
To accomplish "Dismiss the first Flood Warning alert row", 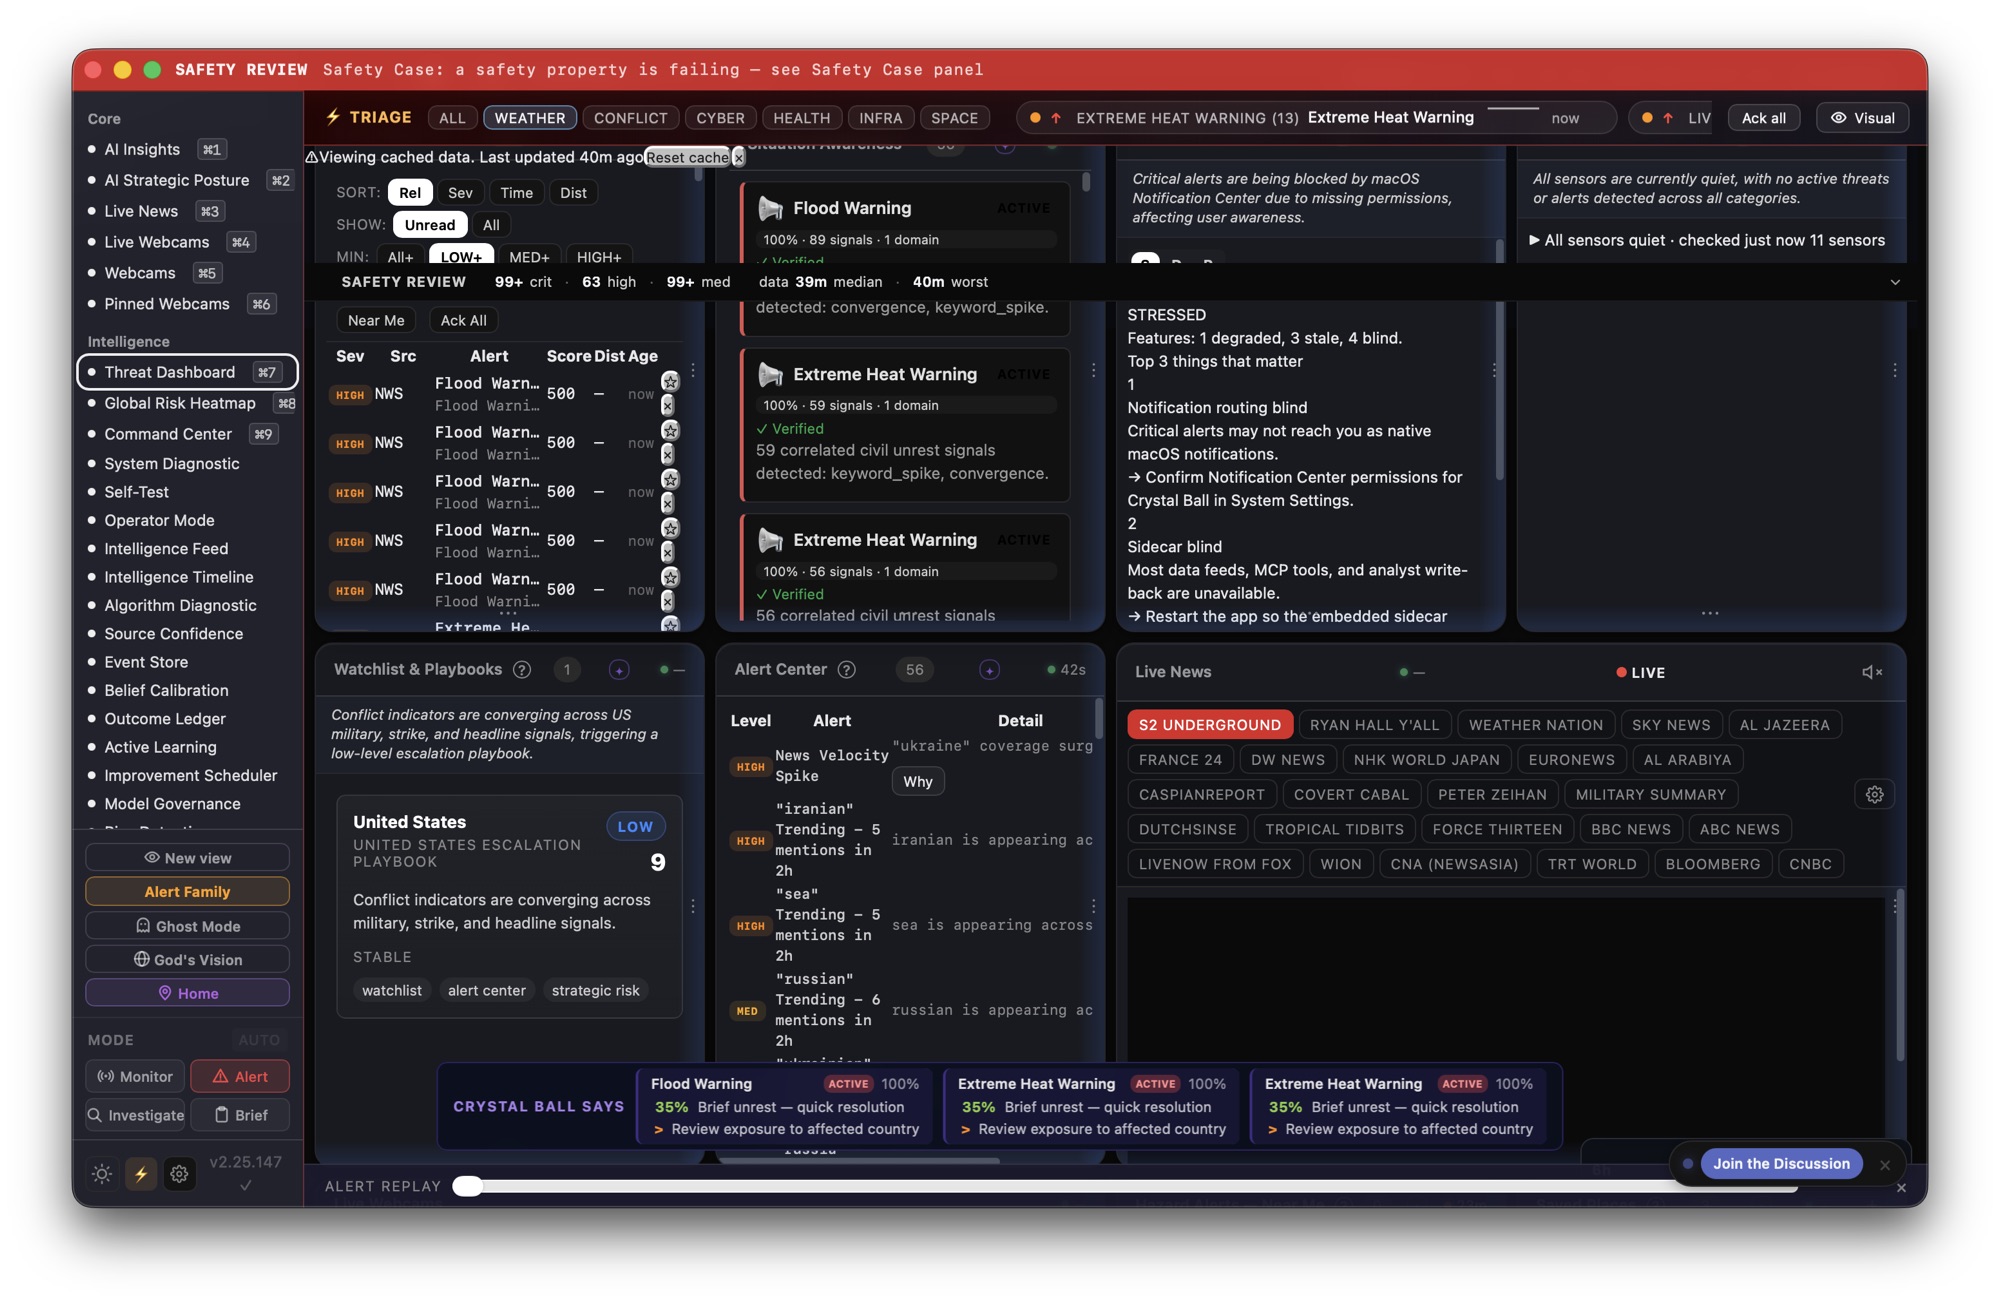I will [x=668, y=405].
